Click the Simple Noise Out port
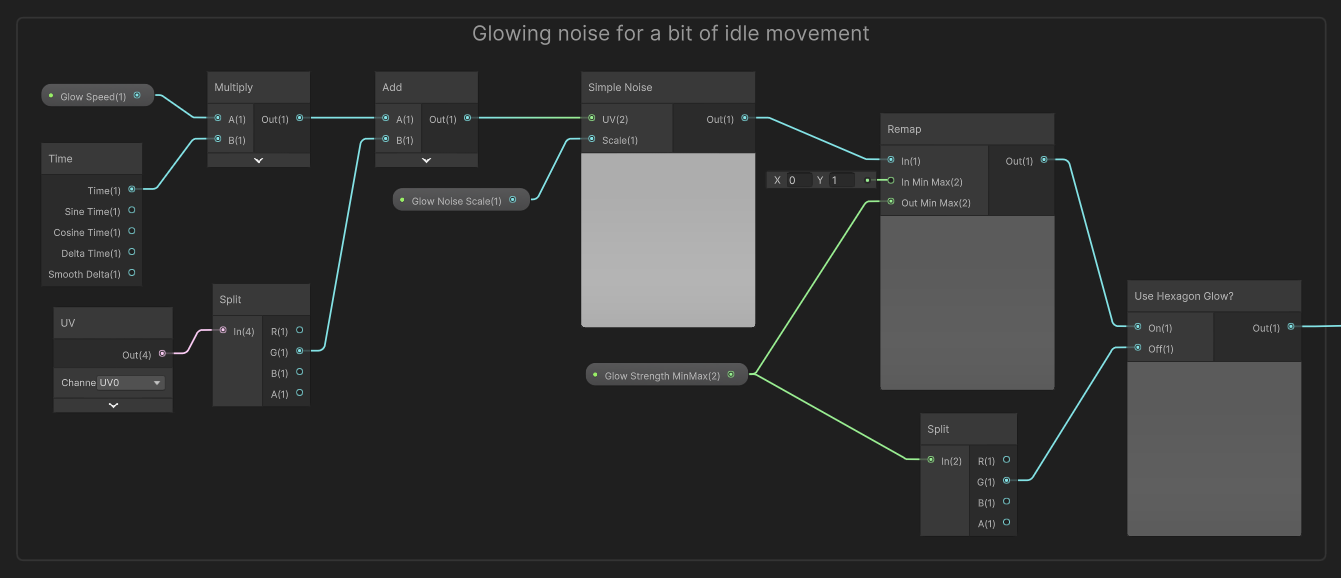The image size is (1341, 578). click(744, 119)
